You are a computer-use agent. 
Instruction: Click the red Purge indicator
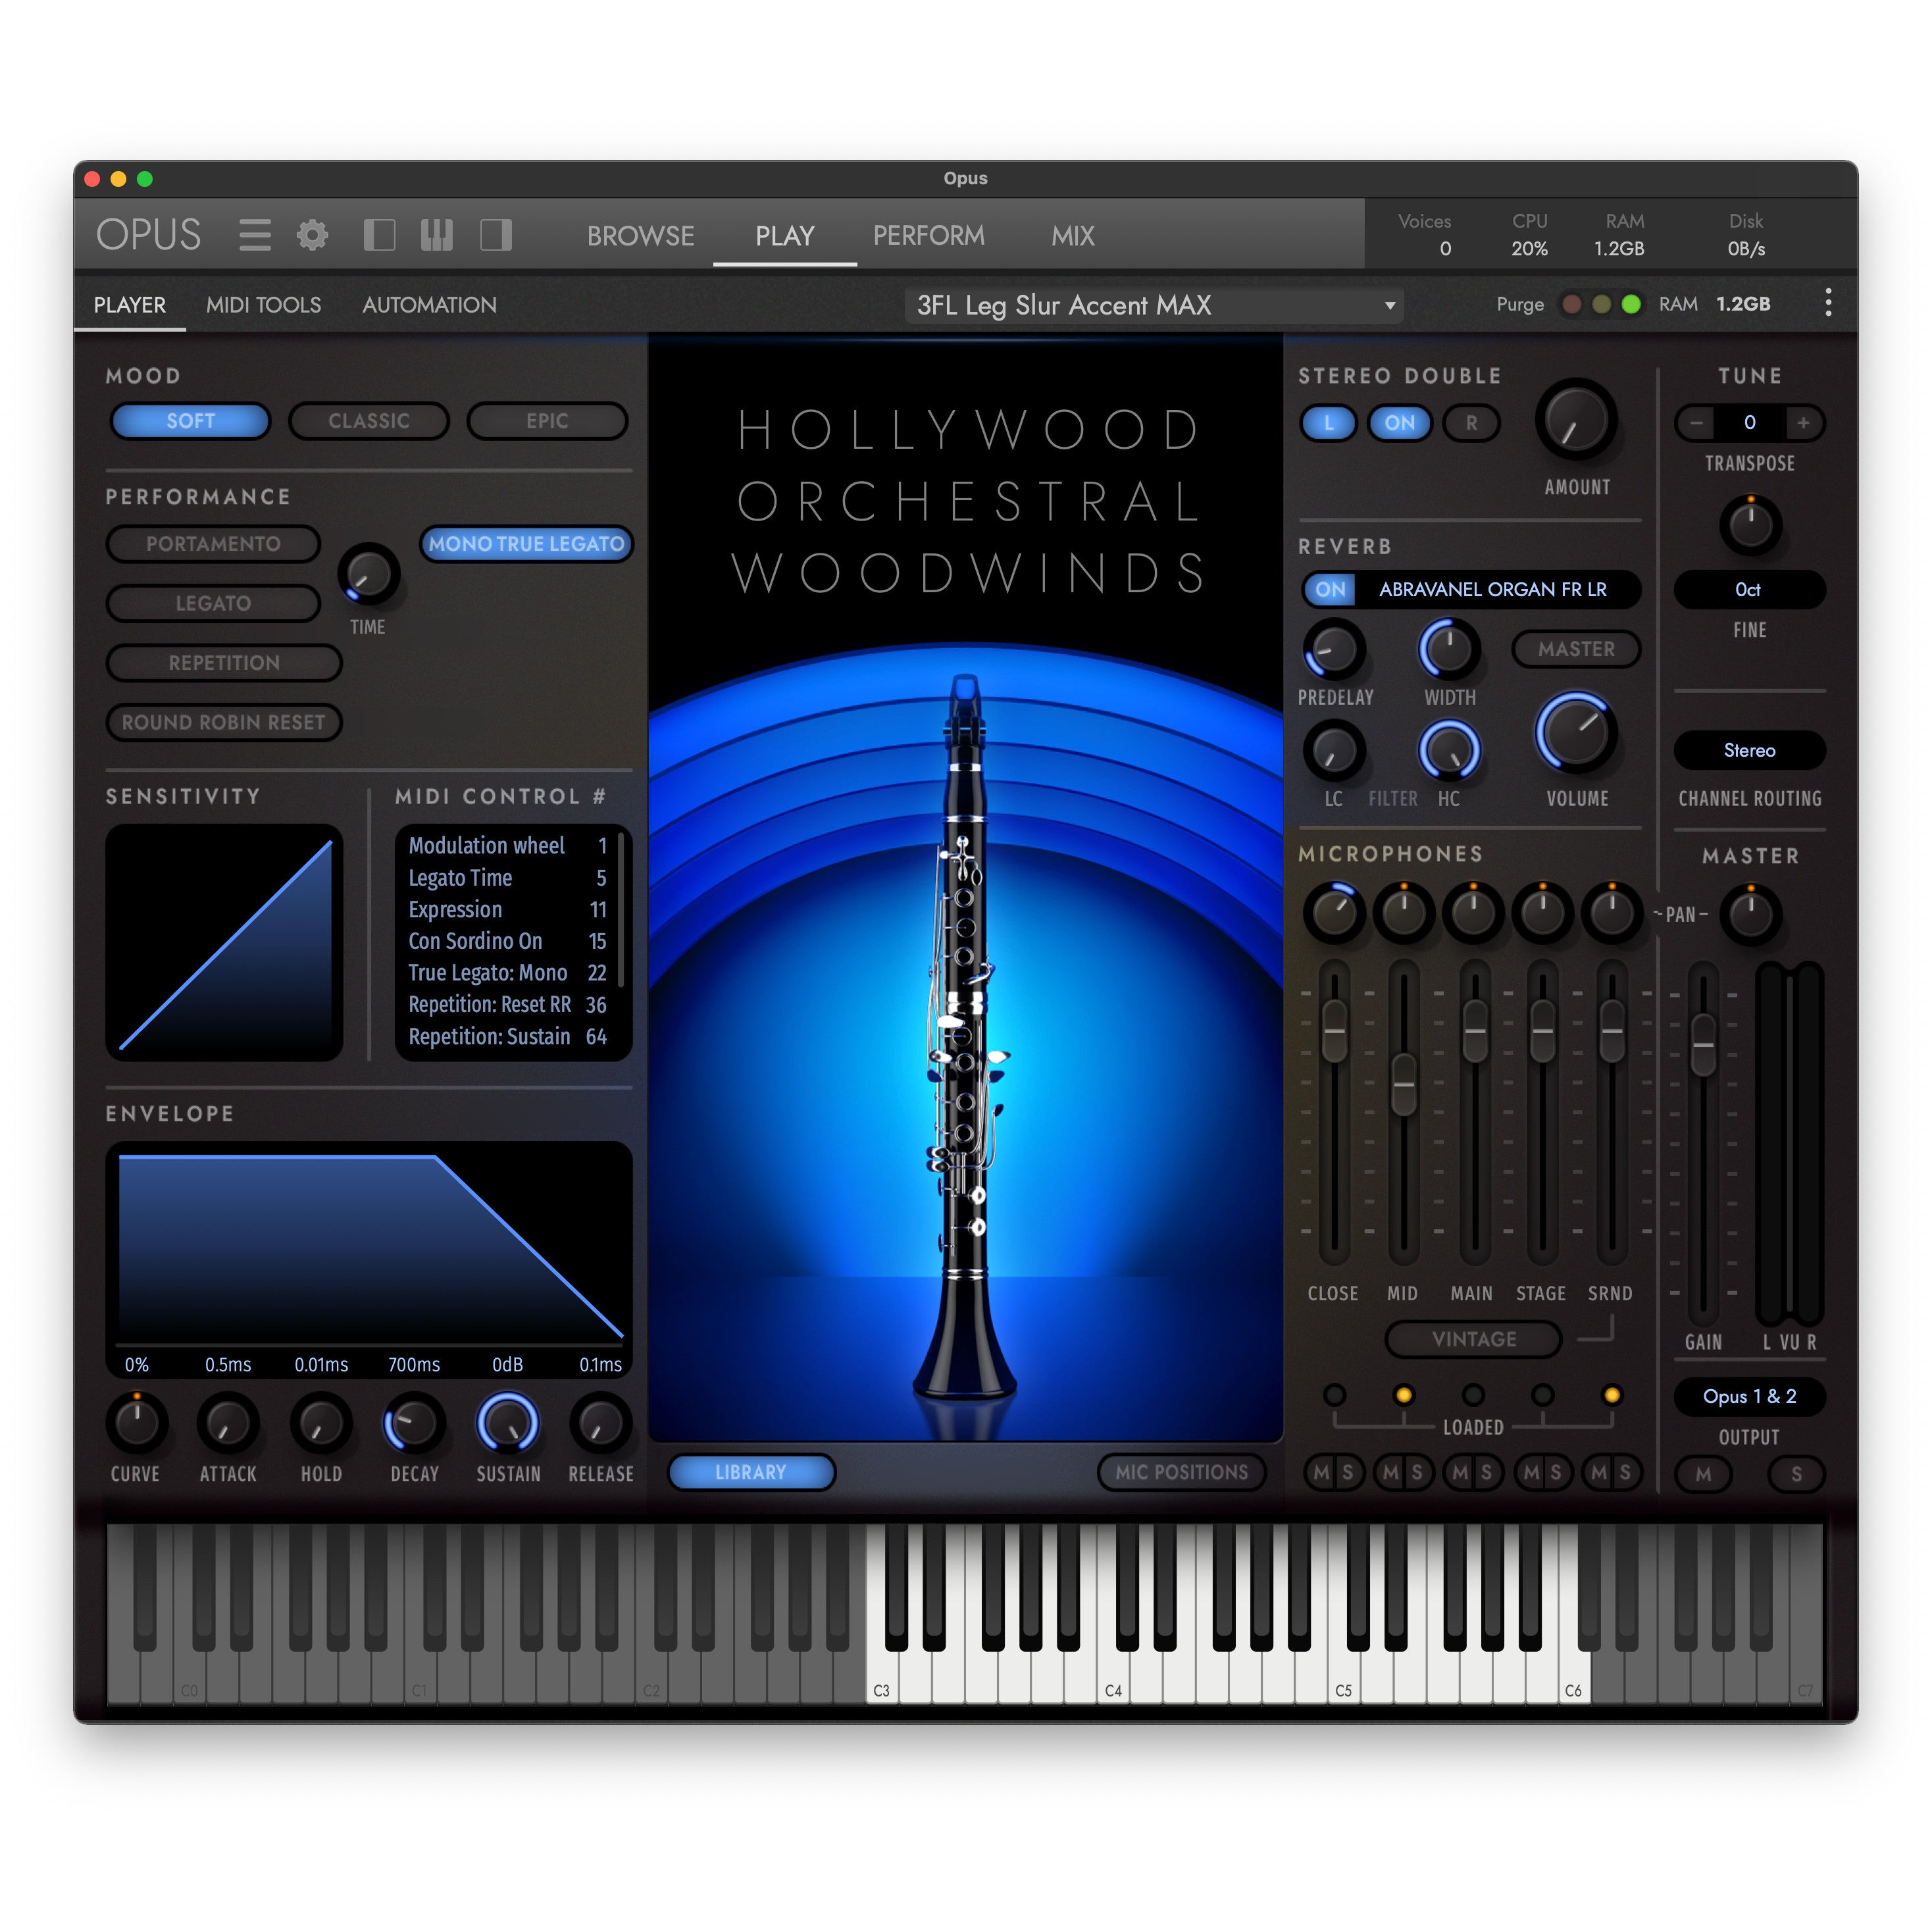(x=1572, y=304)
